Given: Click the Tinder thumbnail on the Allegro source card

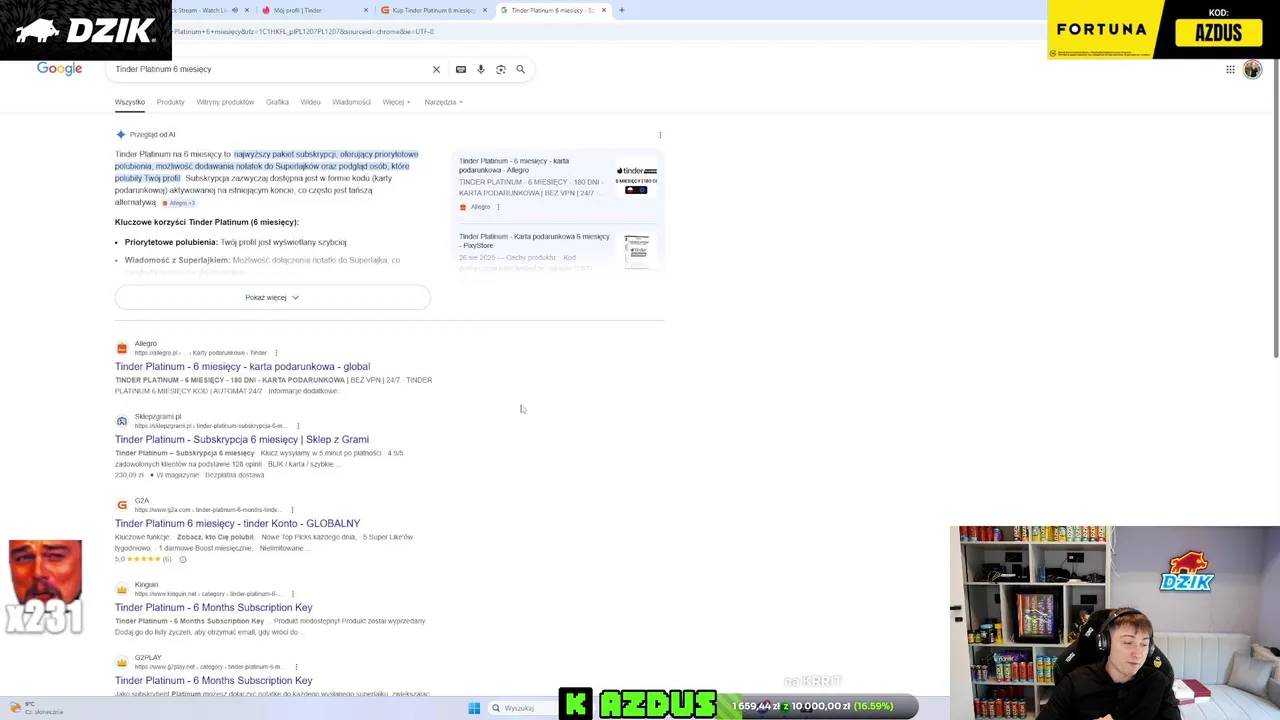Looking at the screenshot, I should (x=637, y=180).
